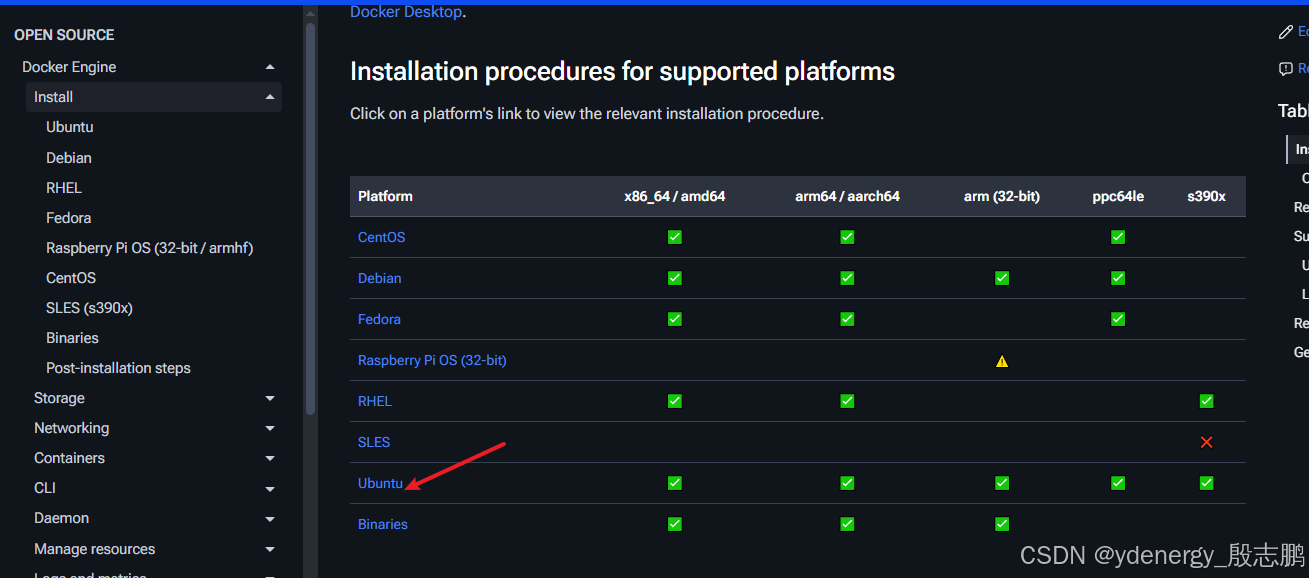Click RHEL s390x green checkmark

(x=1206, y=401)
